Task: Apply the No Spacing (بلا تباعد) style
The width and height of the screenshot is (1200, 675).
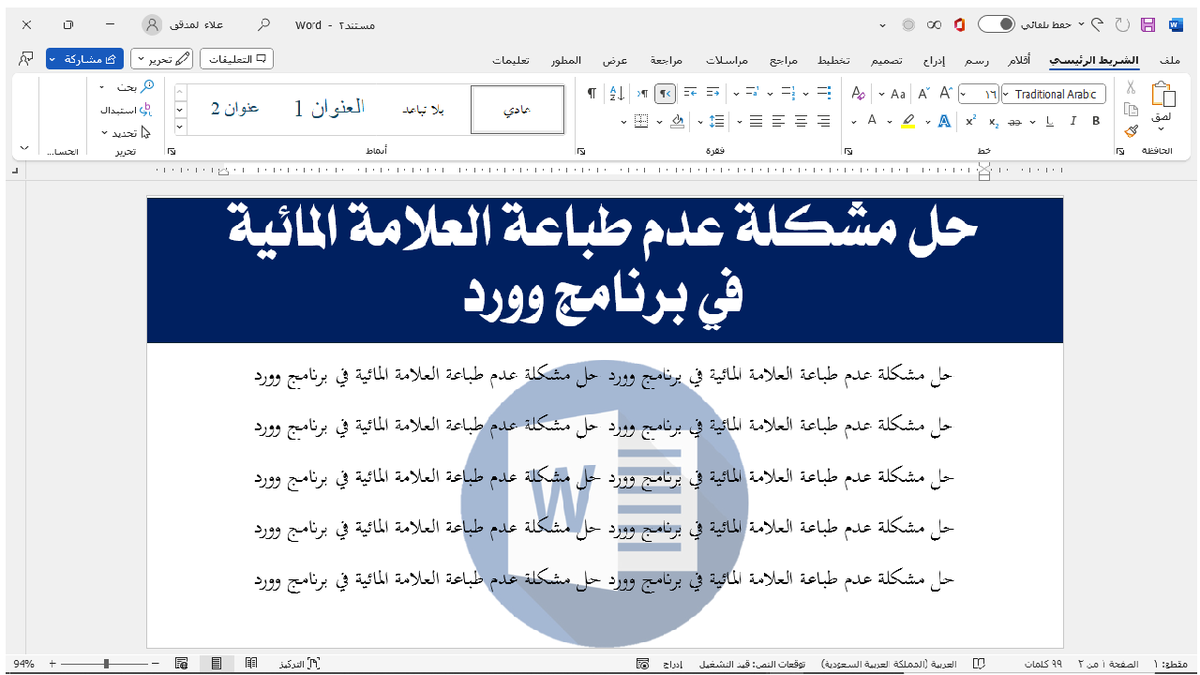Action: tap(423, 109)
